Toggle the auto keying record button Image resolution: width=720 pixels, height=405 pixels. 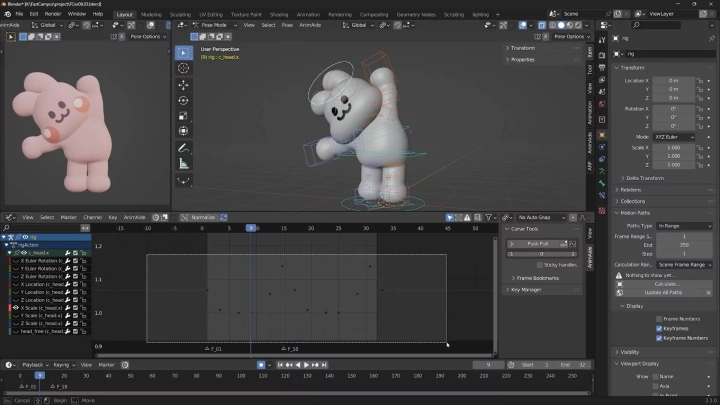coord(261,365)
